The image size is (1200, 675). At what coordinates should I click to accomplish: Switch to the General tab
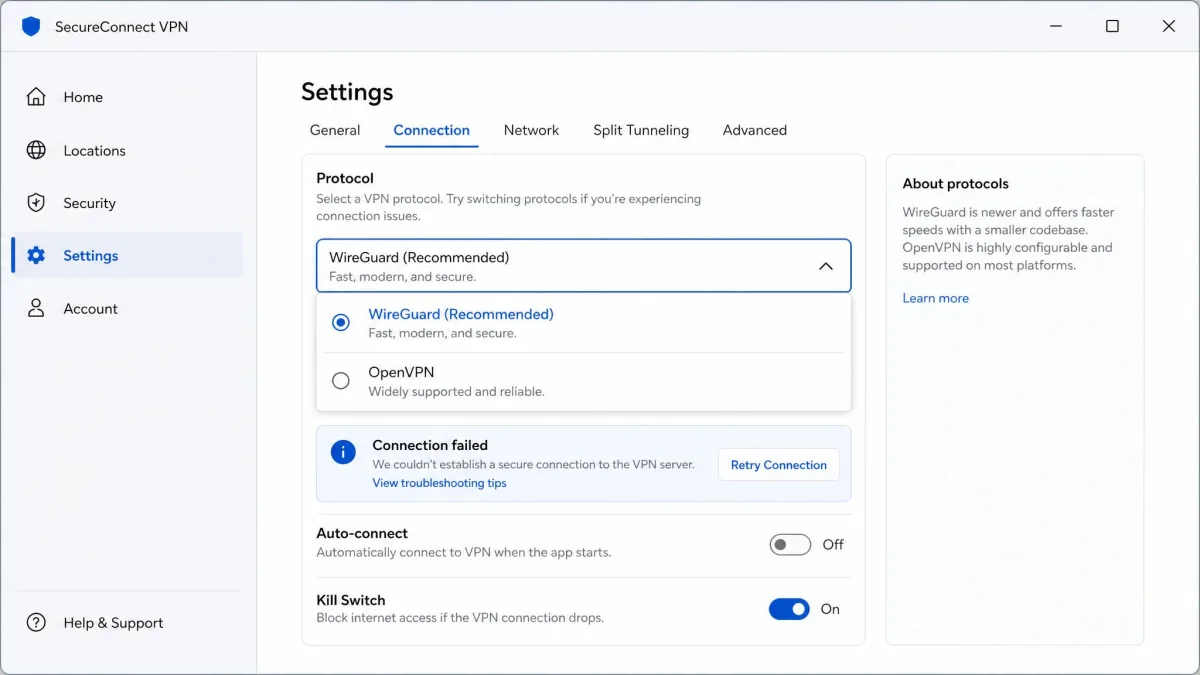[x=335, y=130]
